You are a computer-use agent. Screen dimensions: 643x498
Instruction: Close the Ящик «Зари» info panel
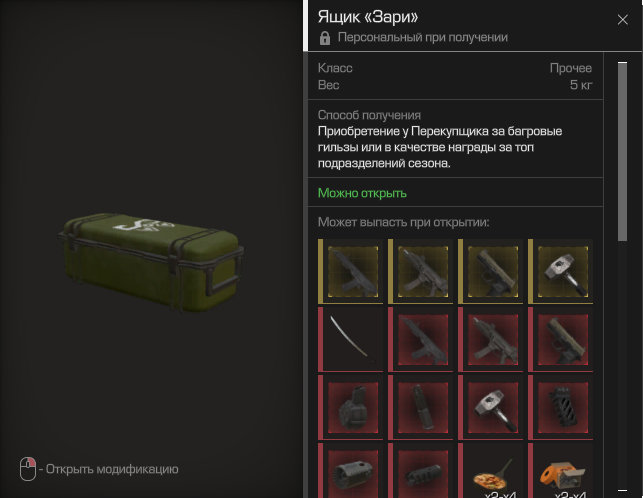pos(622,19)
